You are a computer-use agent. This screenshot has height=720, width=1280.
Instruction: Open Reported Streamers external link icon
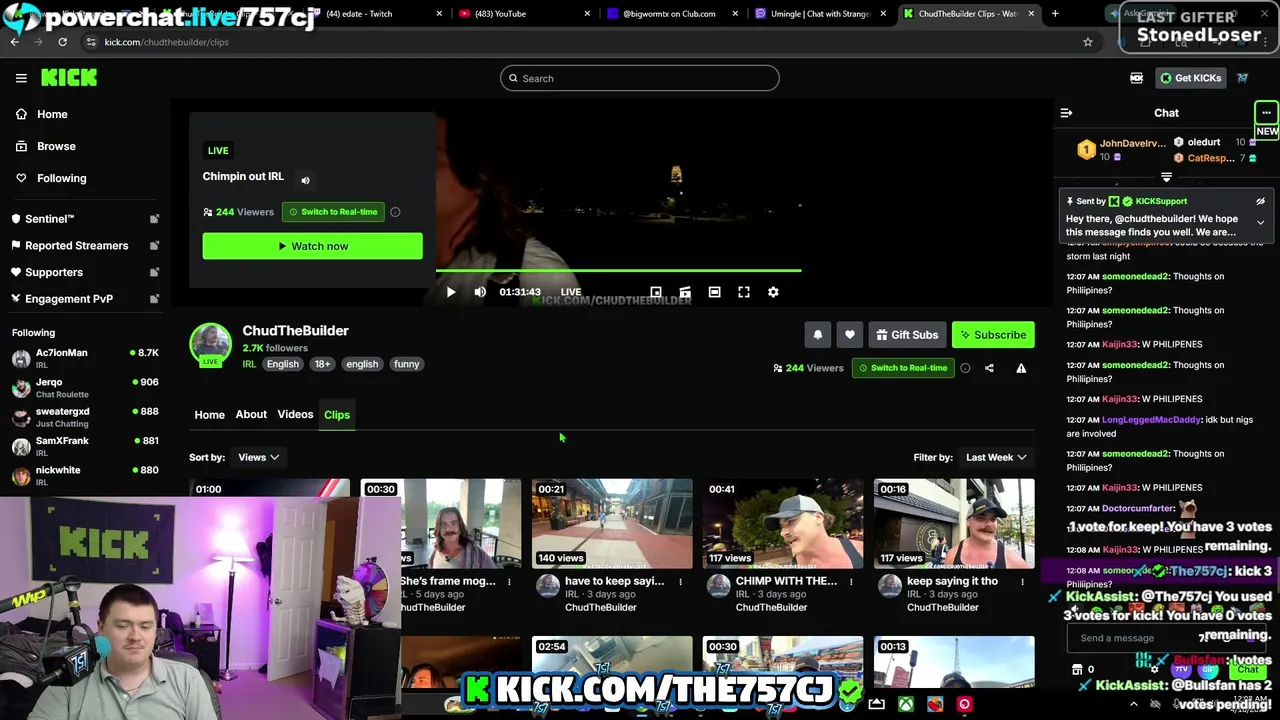tap(154, 246)
